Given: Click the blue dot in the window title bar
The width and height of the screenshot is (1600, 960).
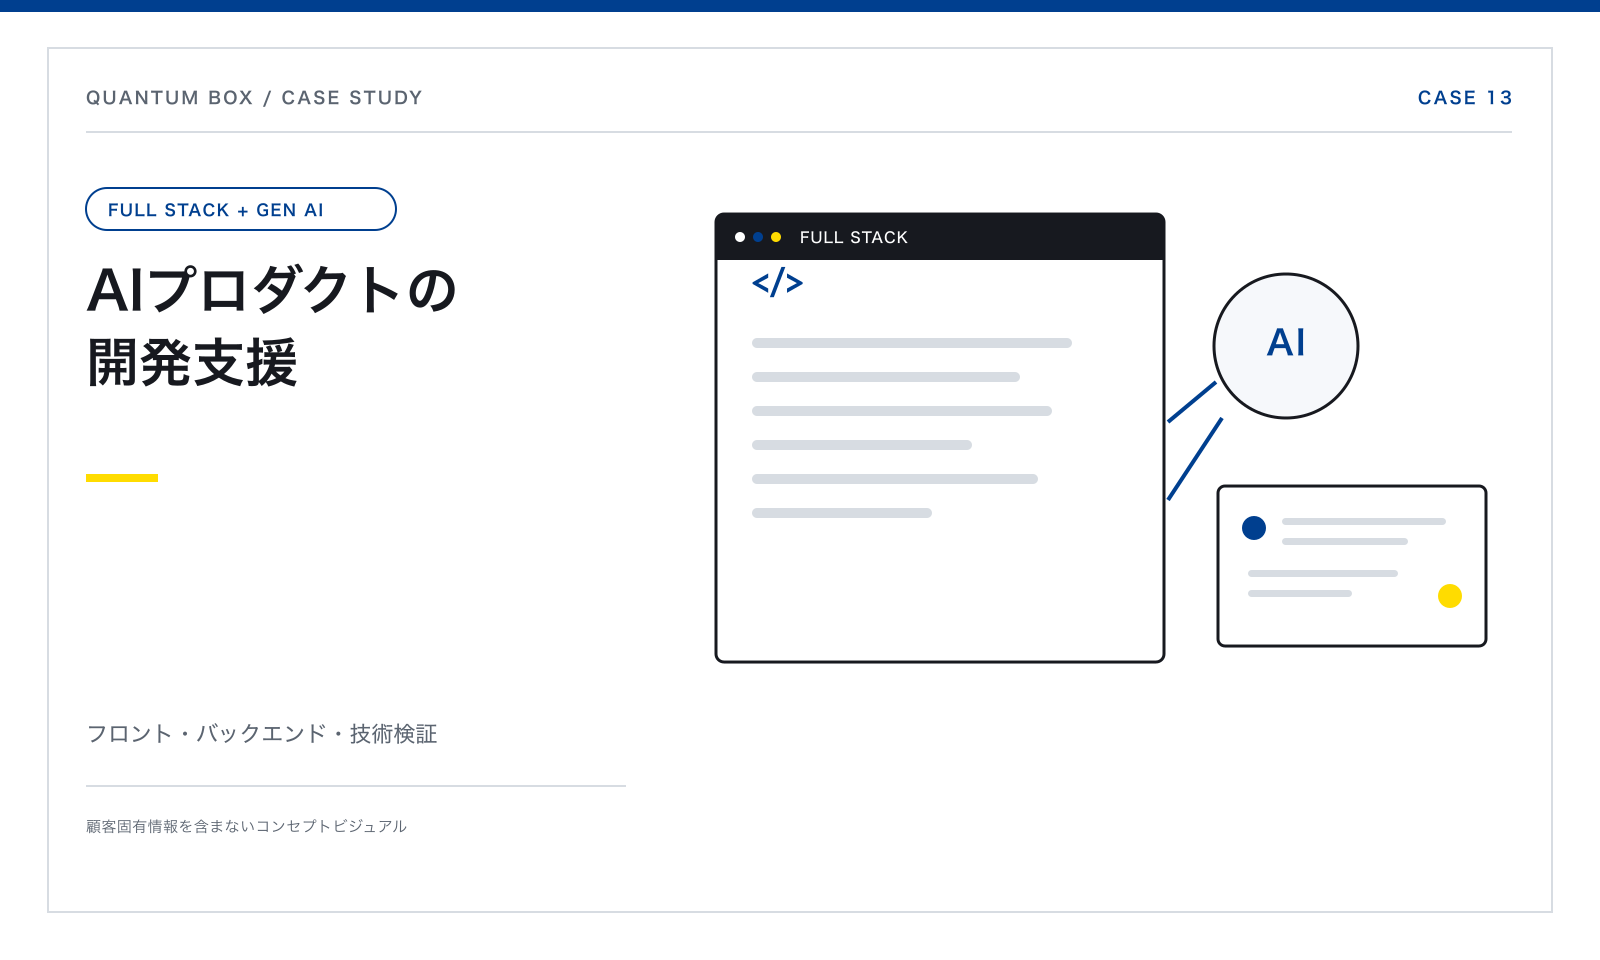Looking at the screenshot, I should click(758, 237).
